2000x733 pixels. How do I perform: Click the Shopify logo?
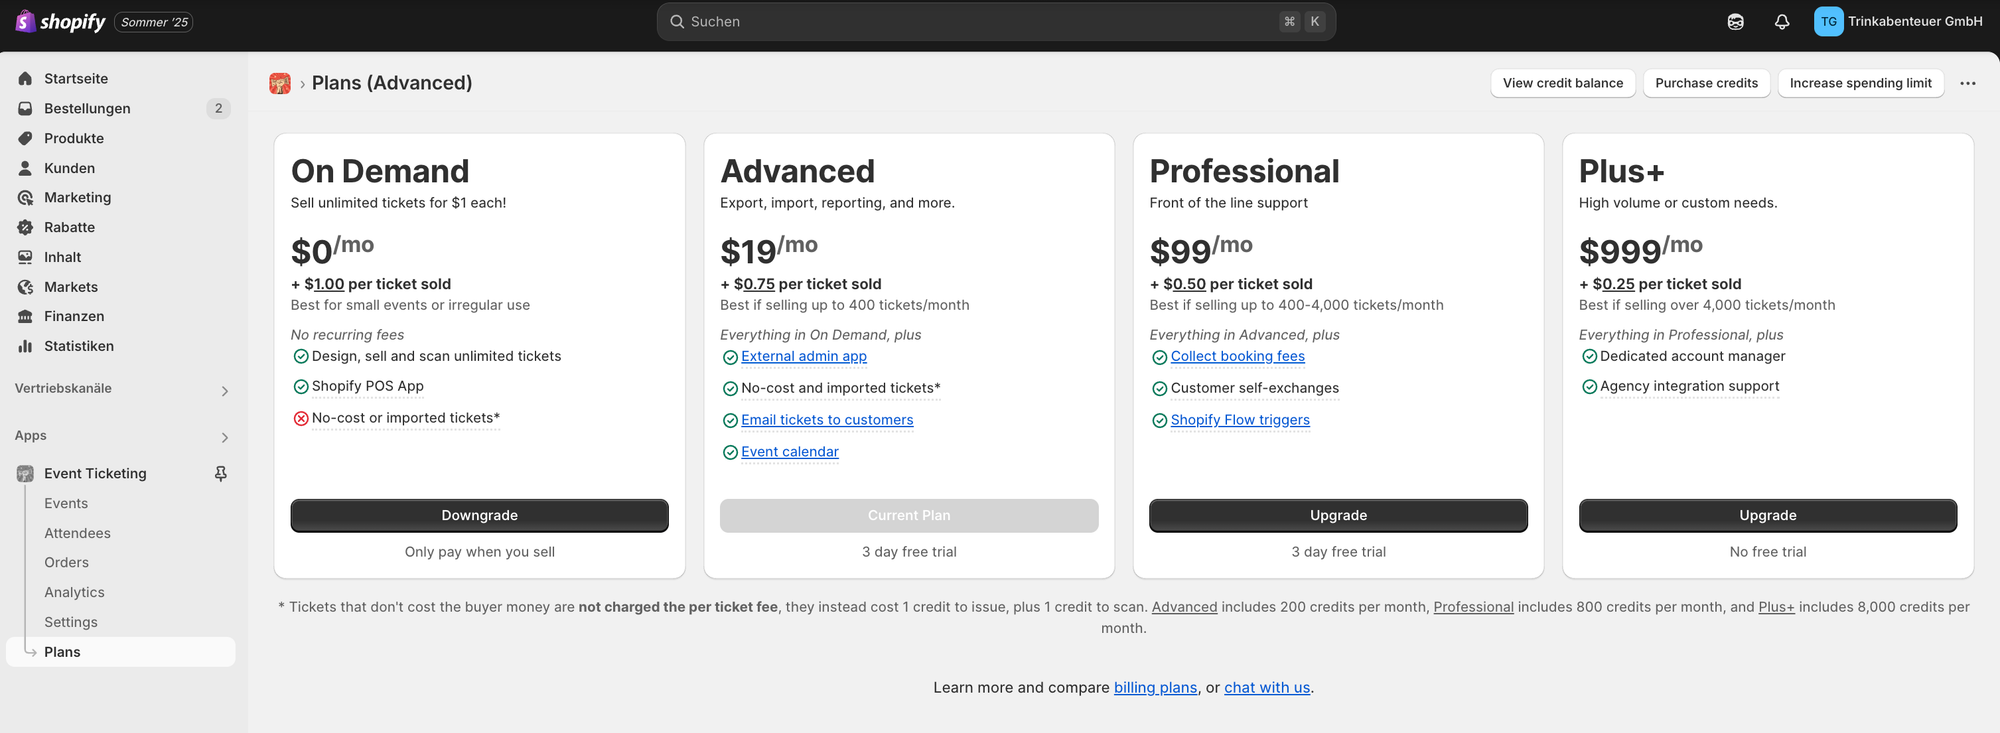60,21
